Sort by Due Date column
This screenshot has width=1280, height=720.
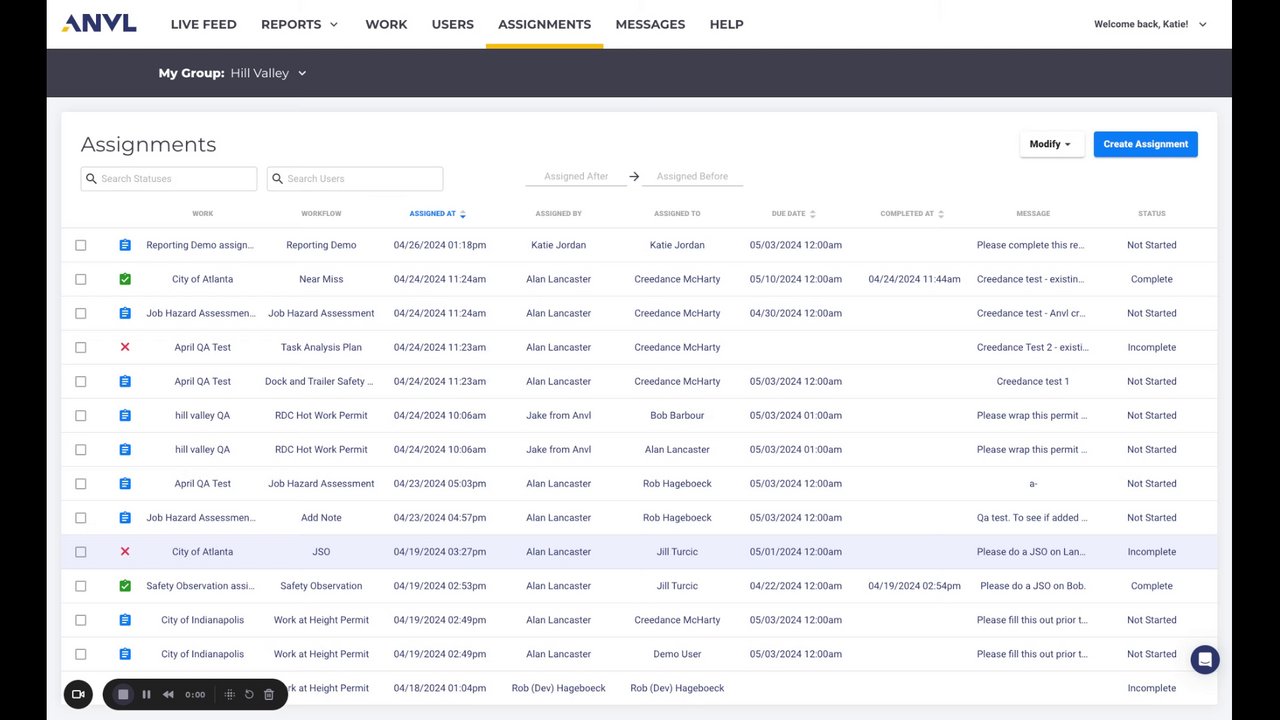794,214
